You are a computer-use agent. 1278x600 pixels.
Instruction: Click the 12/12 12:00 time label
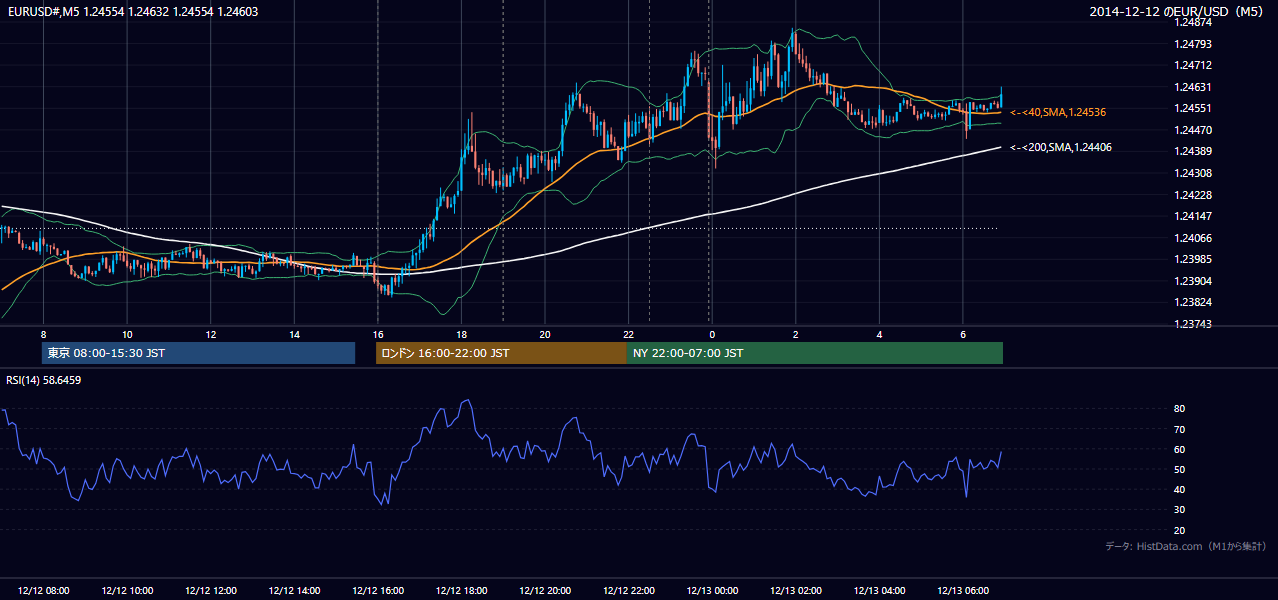point(210,591)
